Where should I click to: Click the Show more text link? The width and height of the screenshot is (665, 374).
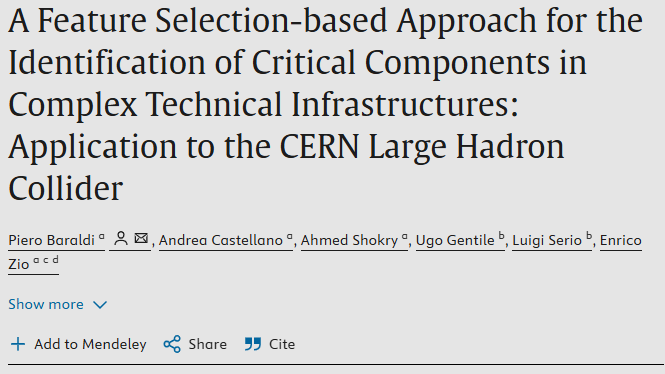(x=46, y=304)
